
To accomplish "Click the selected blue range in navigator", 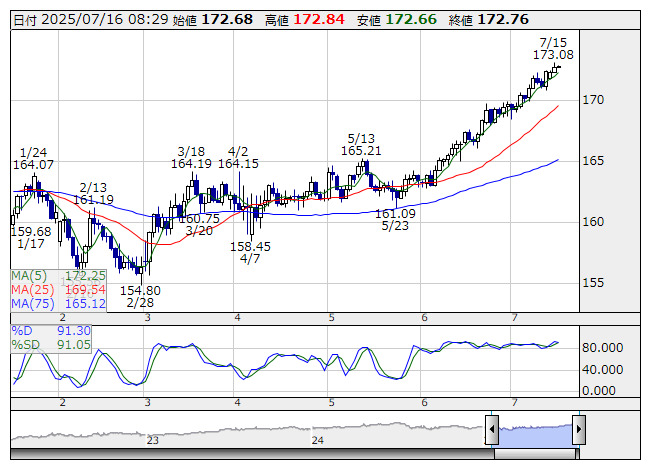I will [535, 435].
